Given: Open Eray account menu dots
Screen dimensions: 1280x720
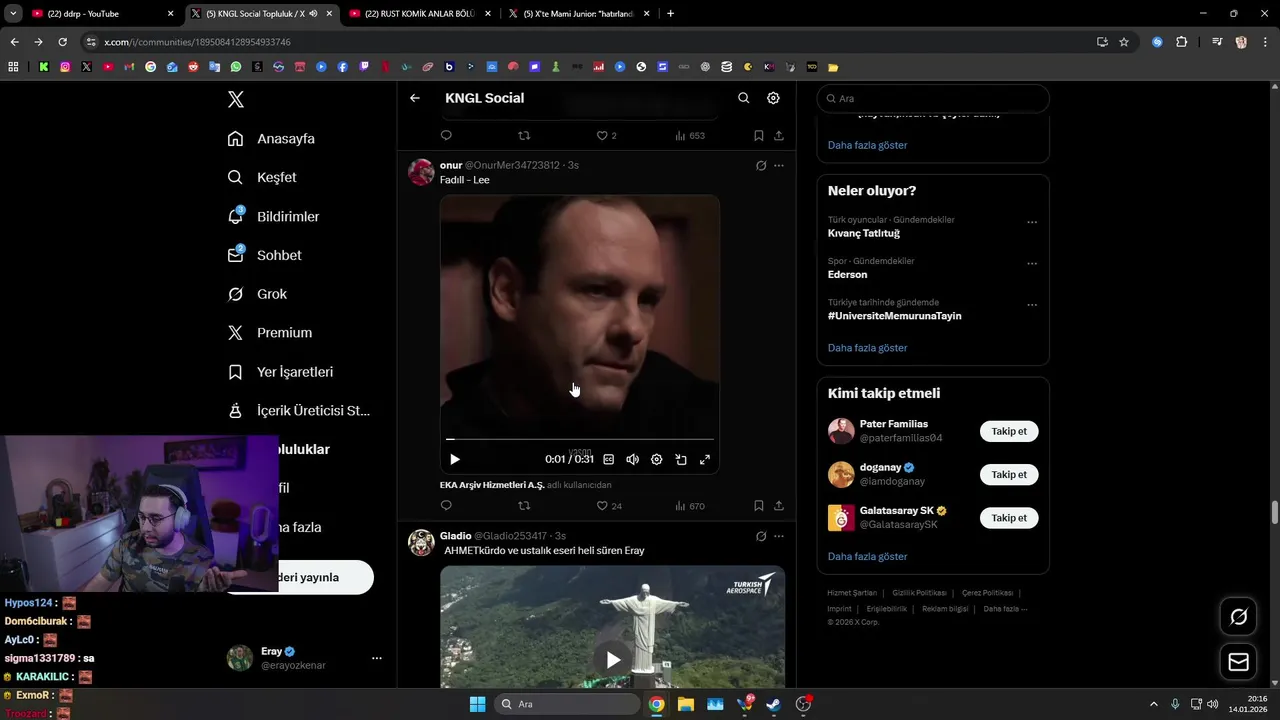Looking at the screenshot, I should 377,658.
